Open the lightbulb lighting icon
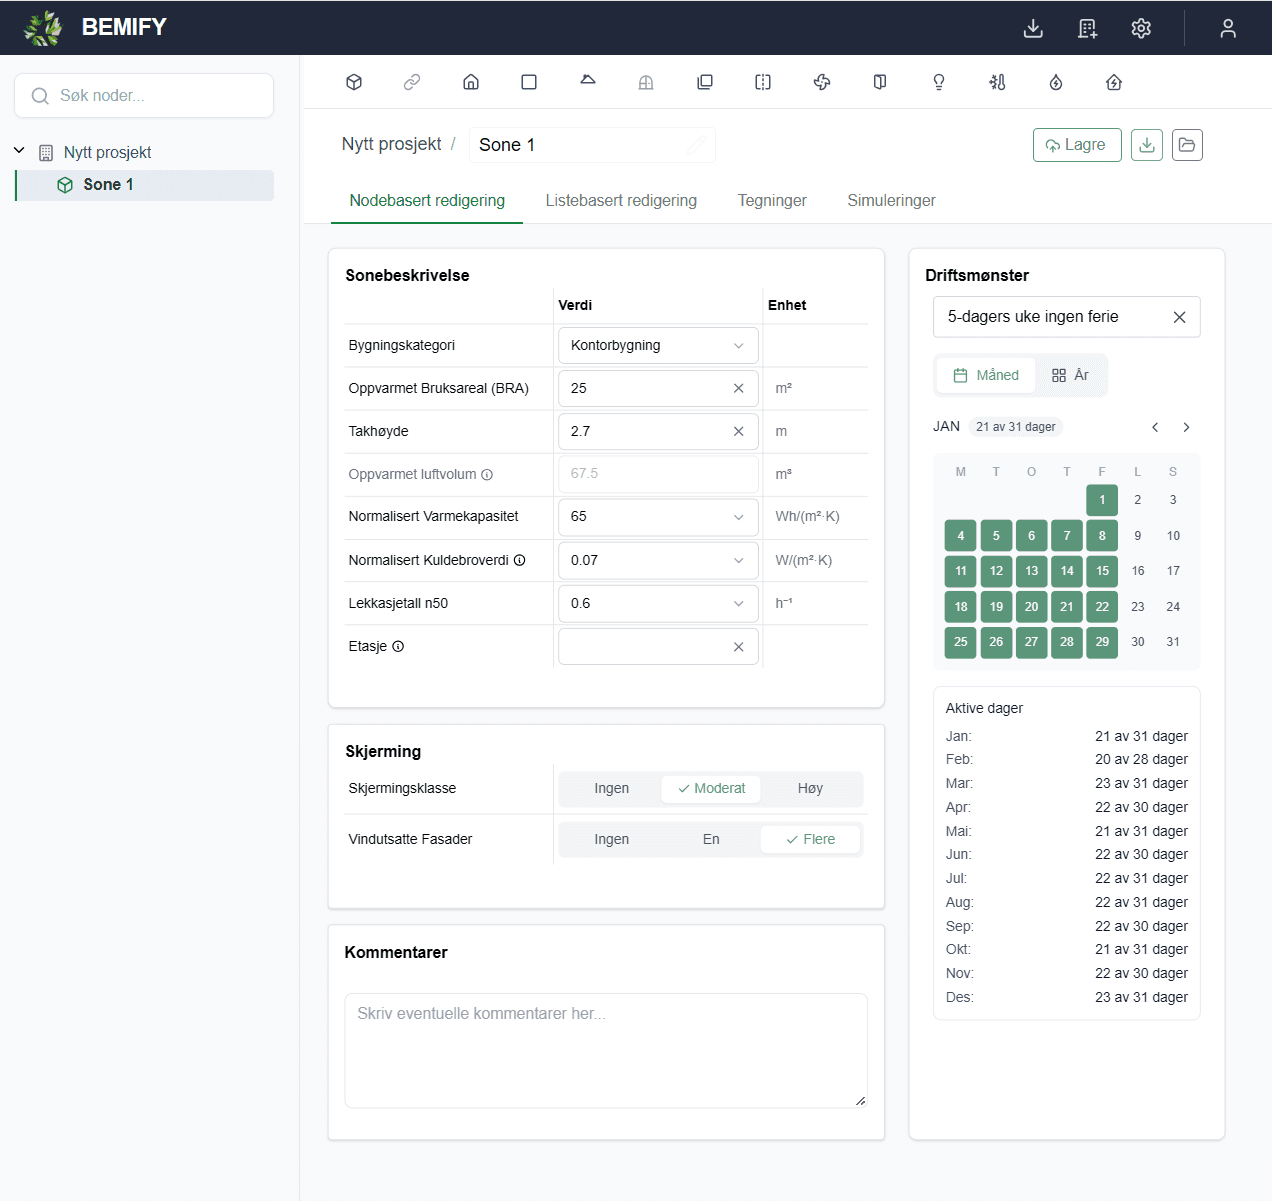This screenshot has height=1201, width=1272. tap(939, 82)
